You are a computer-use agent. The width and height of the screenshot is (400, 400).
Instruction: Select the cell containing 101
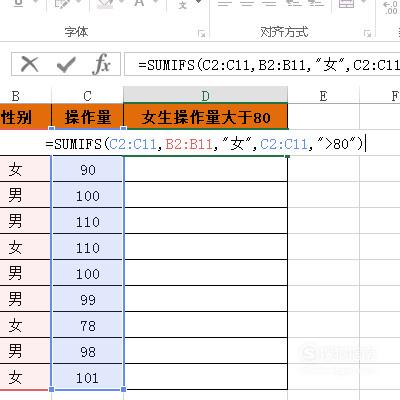pos(88,378)
